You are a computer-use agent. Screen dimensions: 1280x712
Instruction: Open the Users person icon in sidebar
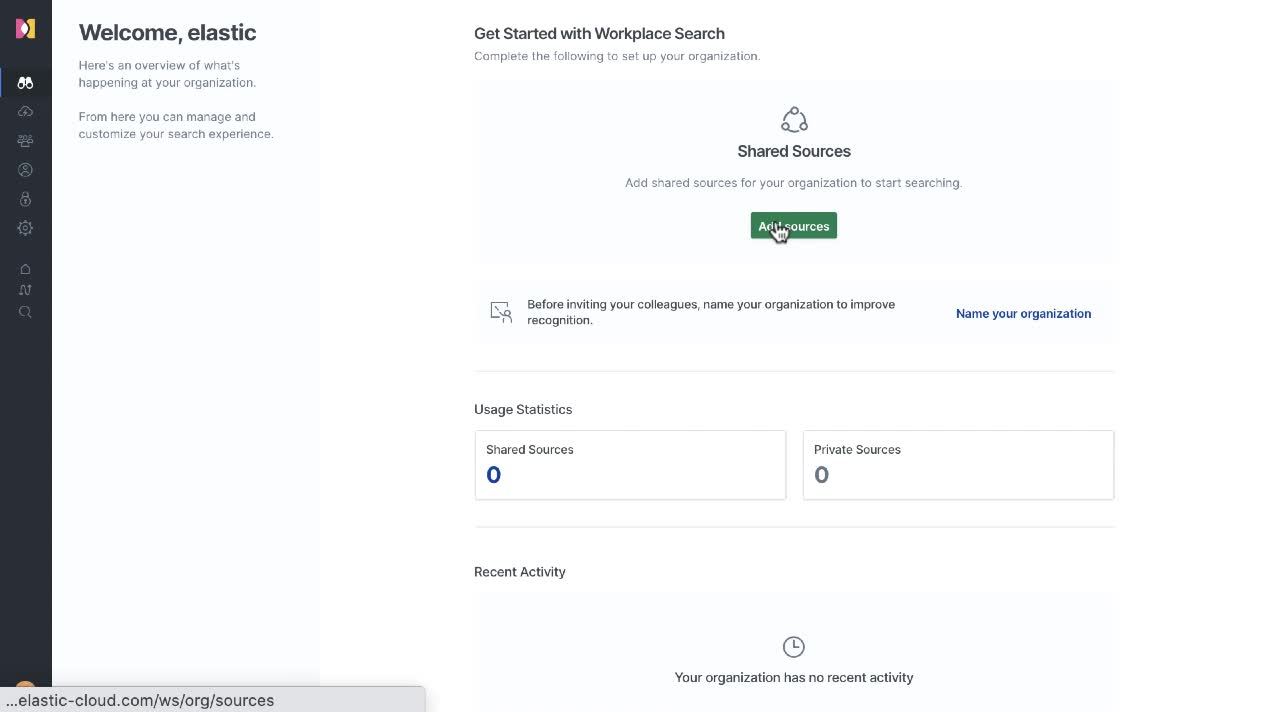pos(25,170)
